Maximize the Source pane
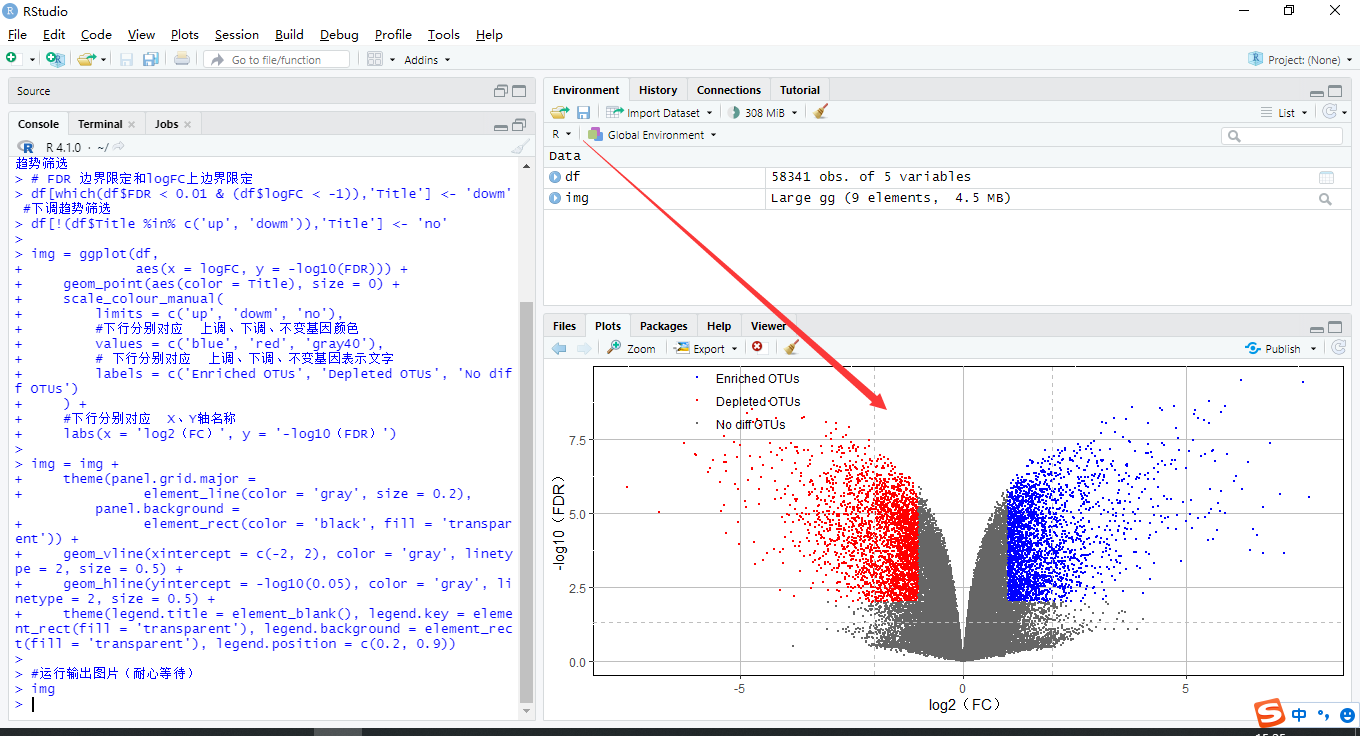1360x736 pixels. click(519, 91)
